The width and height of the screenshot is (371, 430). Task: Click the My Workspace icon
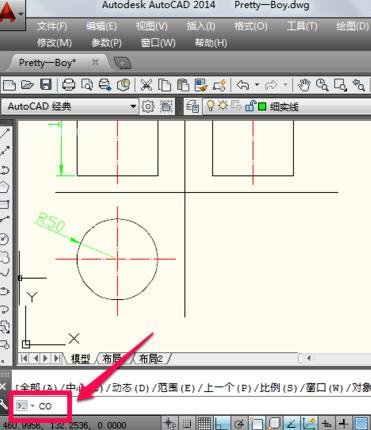[166, 106]
